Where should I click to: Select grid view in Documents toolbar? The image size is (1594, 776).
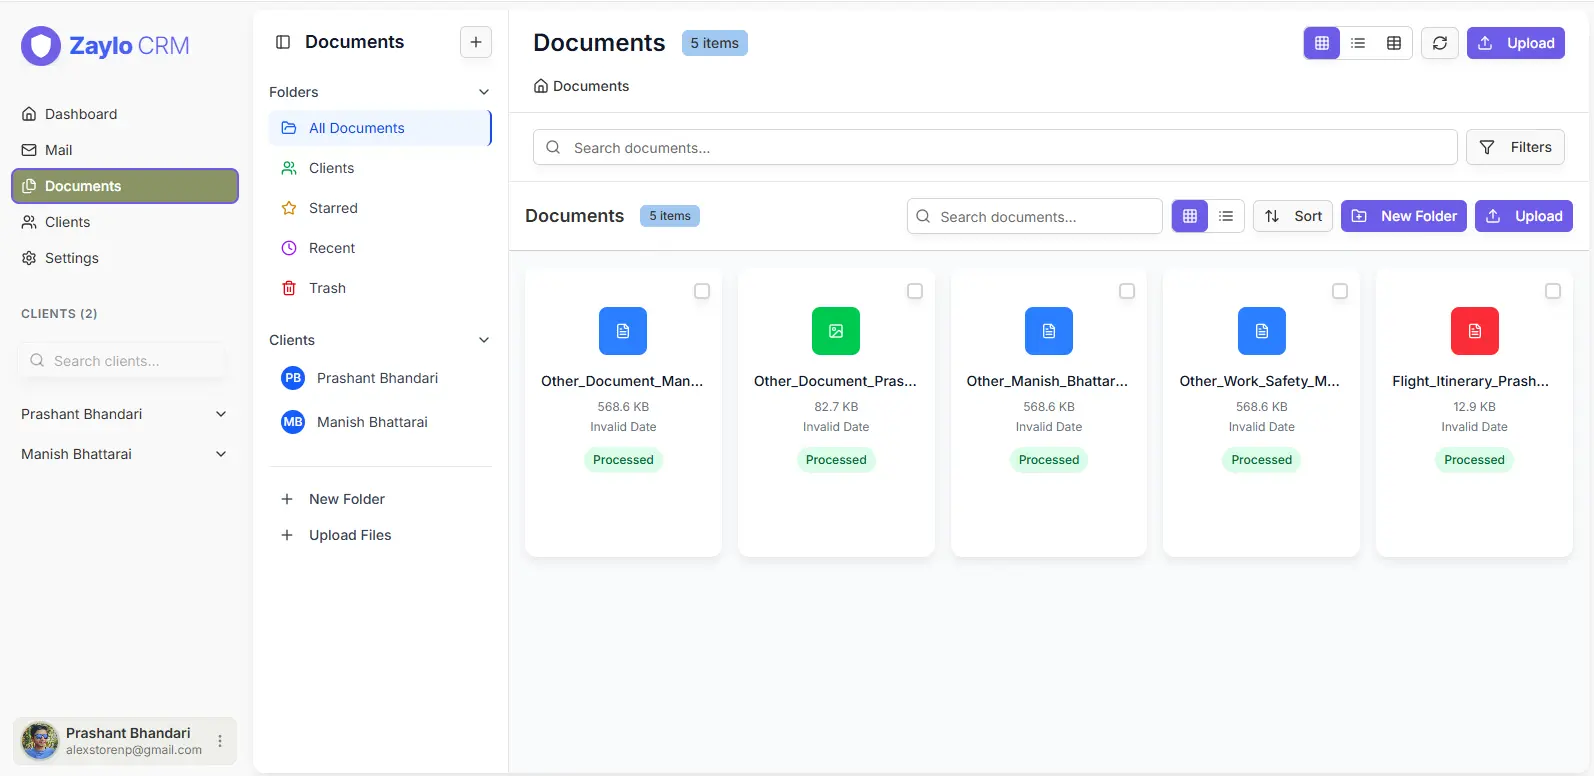click(1190, 216)
